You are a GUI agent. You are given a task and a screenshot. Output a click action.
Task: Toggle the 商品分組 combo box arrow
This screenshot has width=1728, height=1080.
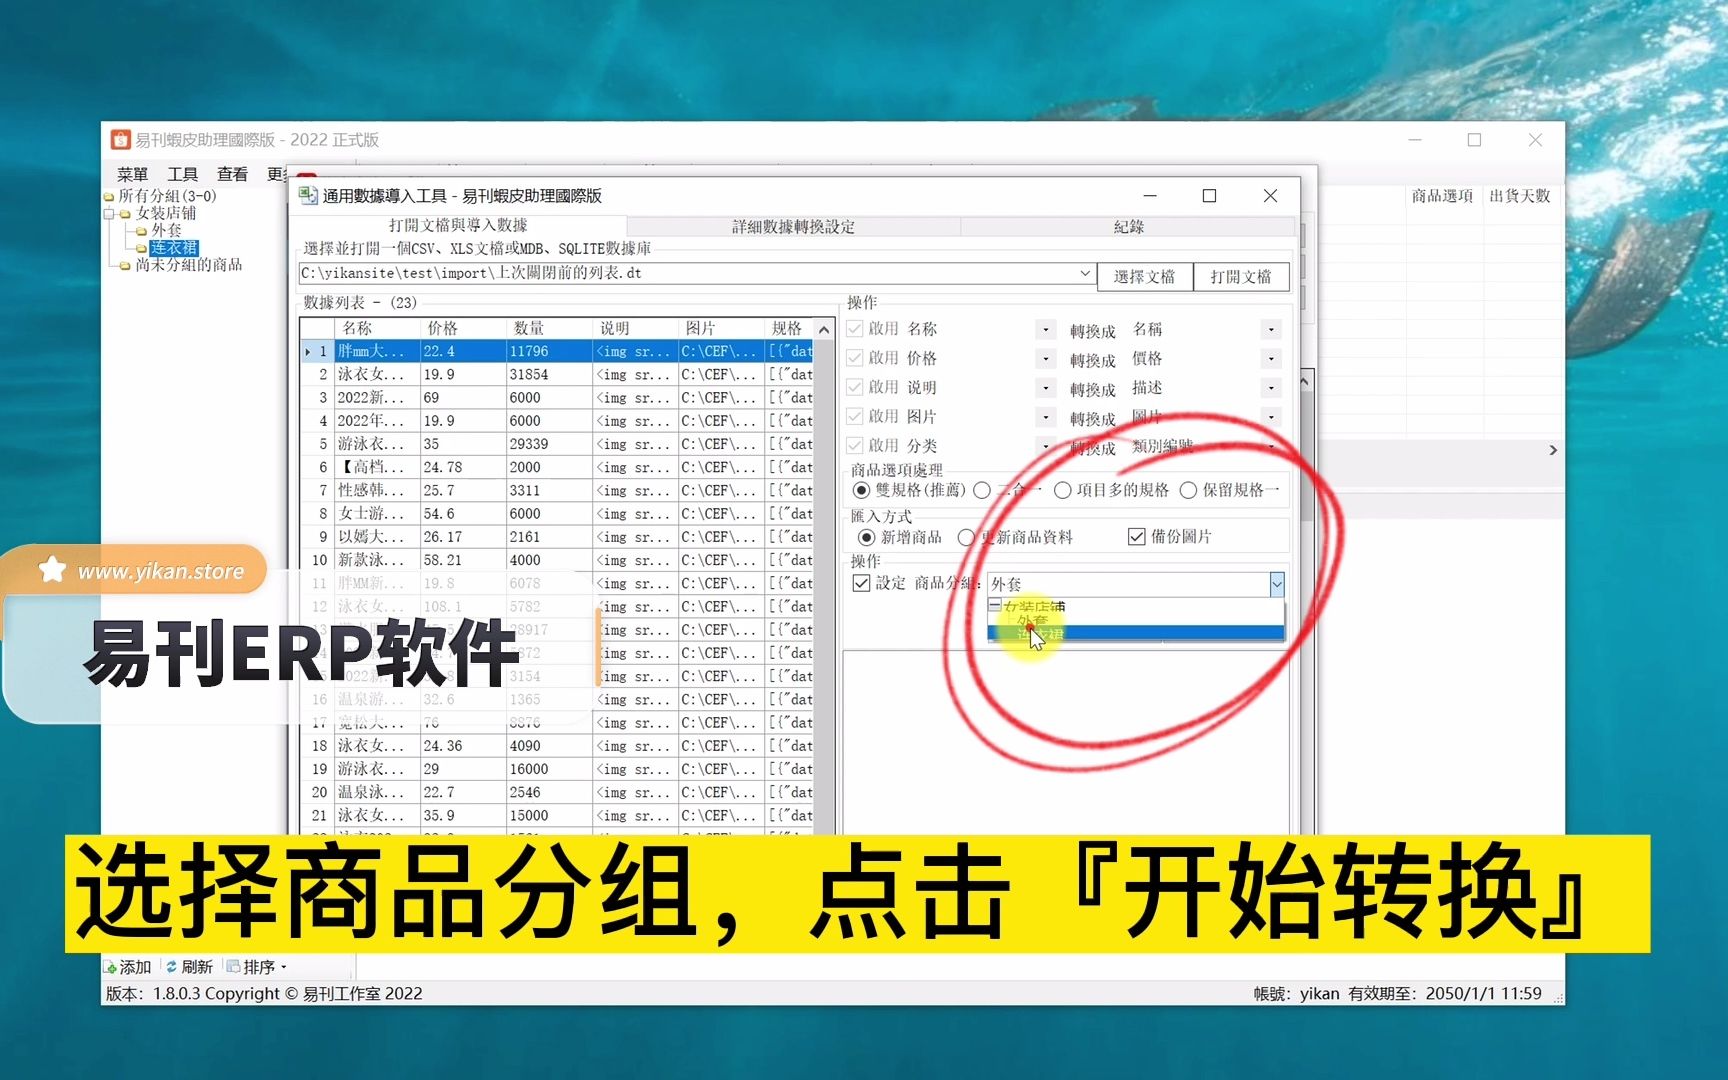click(x=1276, y=584)
